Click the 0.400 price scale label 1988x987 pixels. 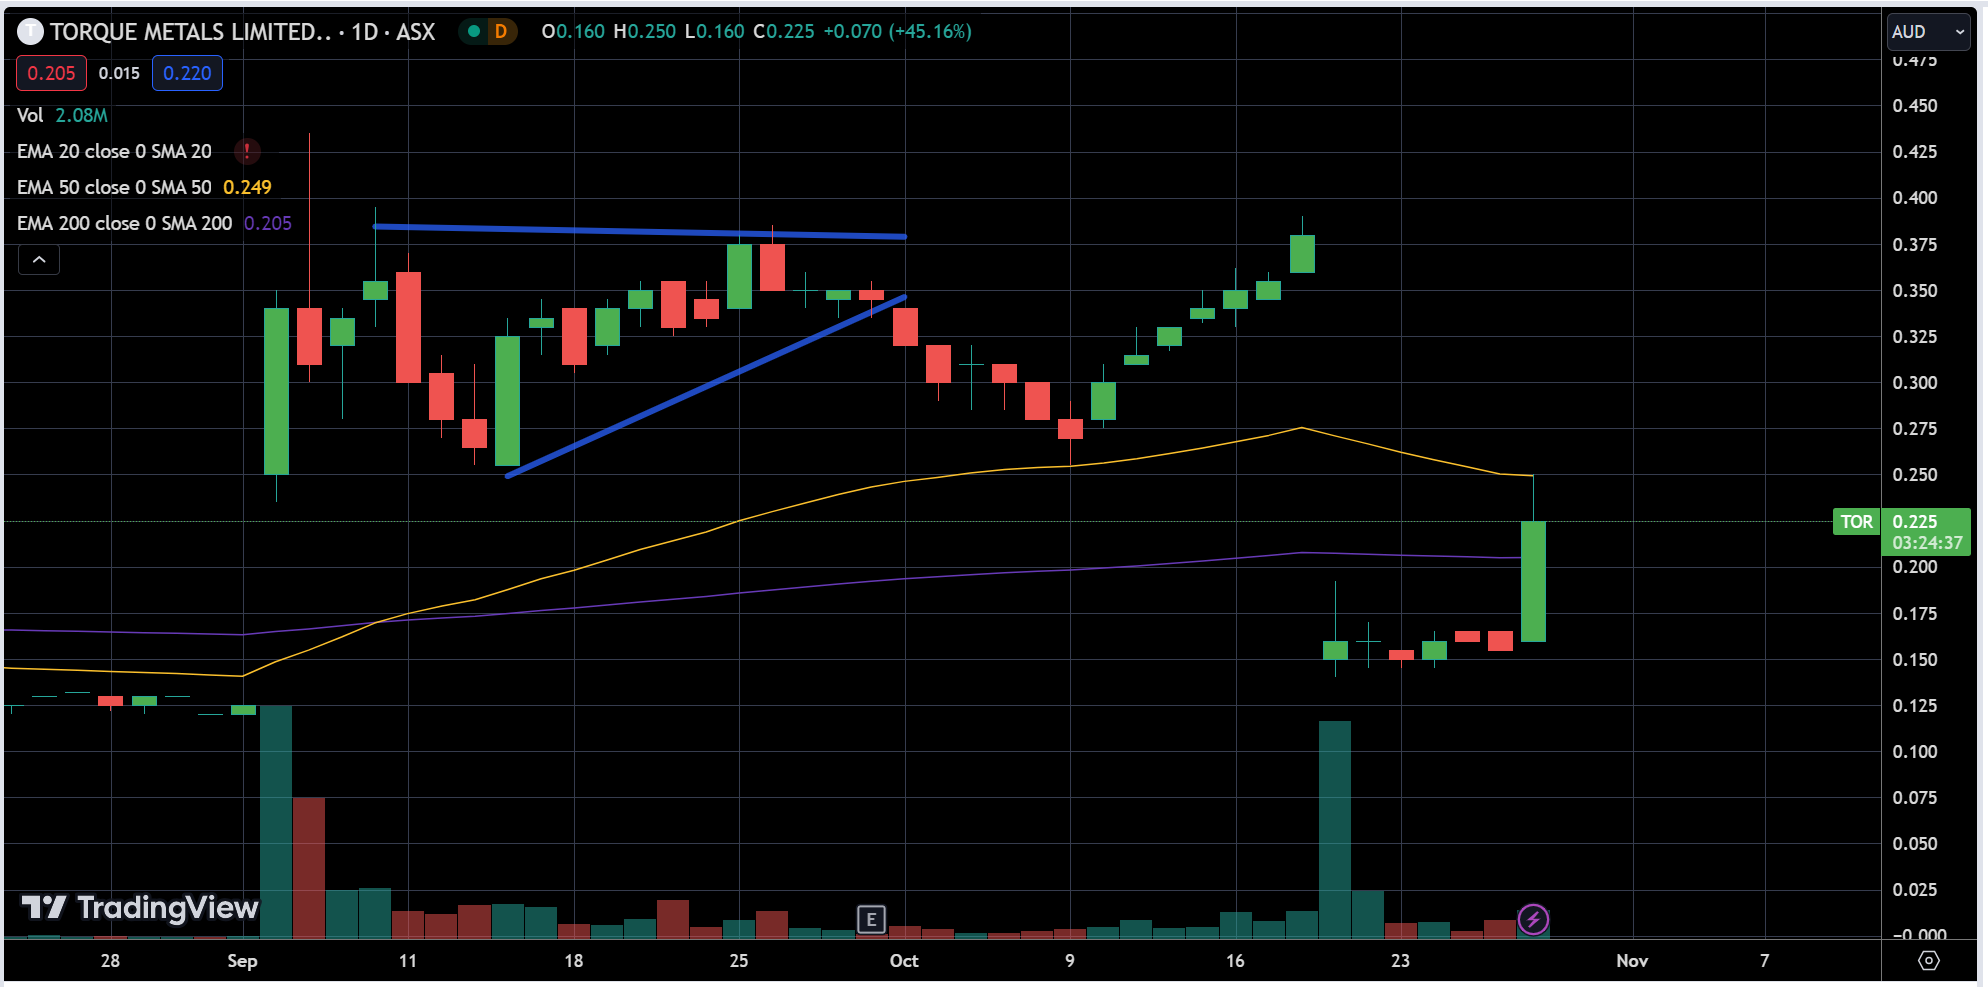tap(1914, 198)
